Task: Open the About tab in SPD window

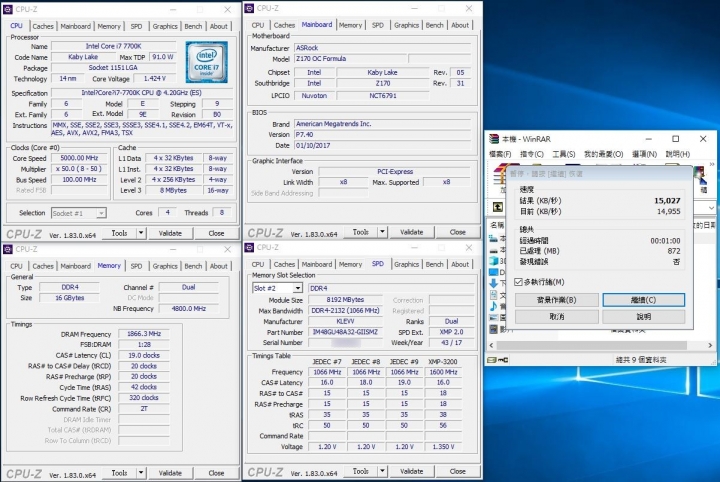Action: point(460,264)
